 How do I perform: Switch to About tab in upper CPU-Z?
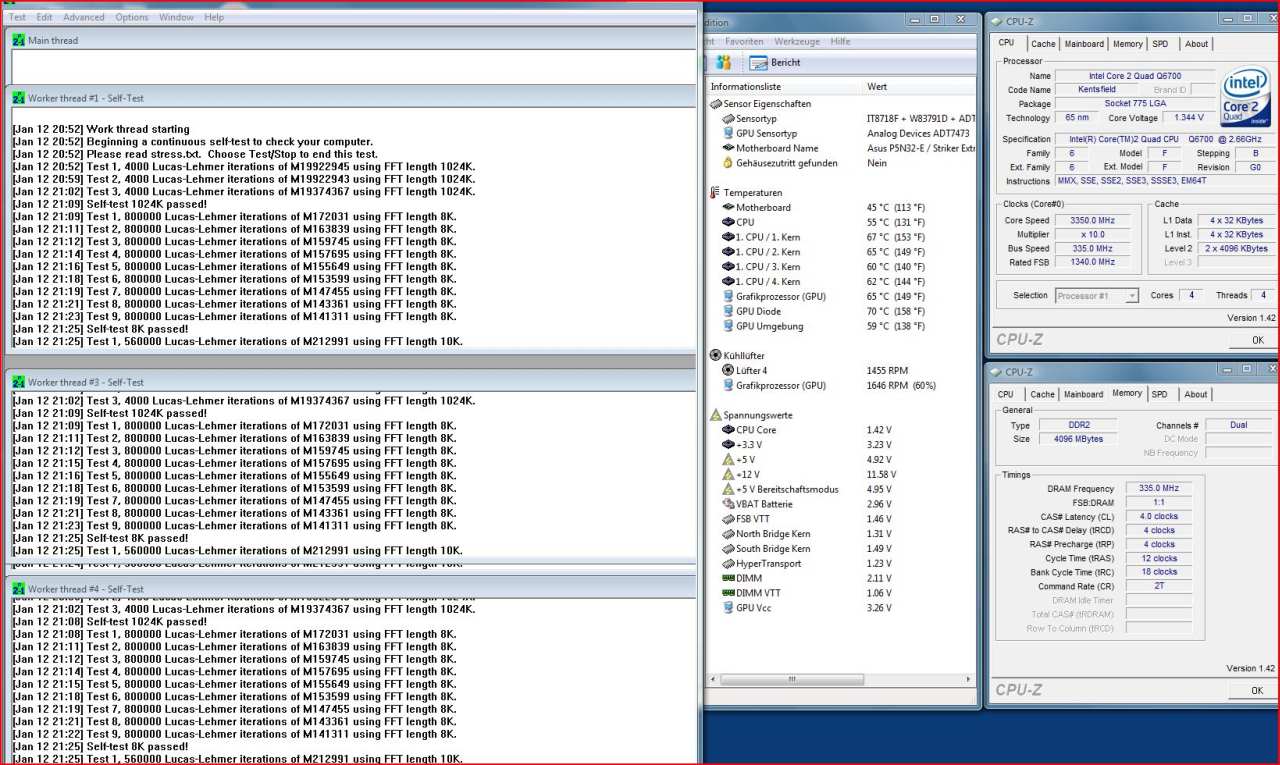(x=1196, y=44)
